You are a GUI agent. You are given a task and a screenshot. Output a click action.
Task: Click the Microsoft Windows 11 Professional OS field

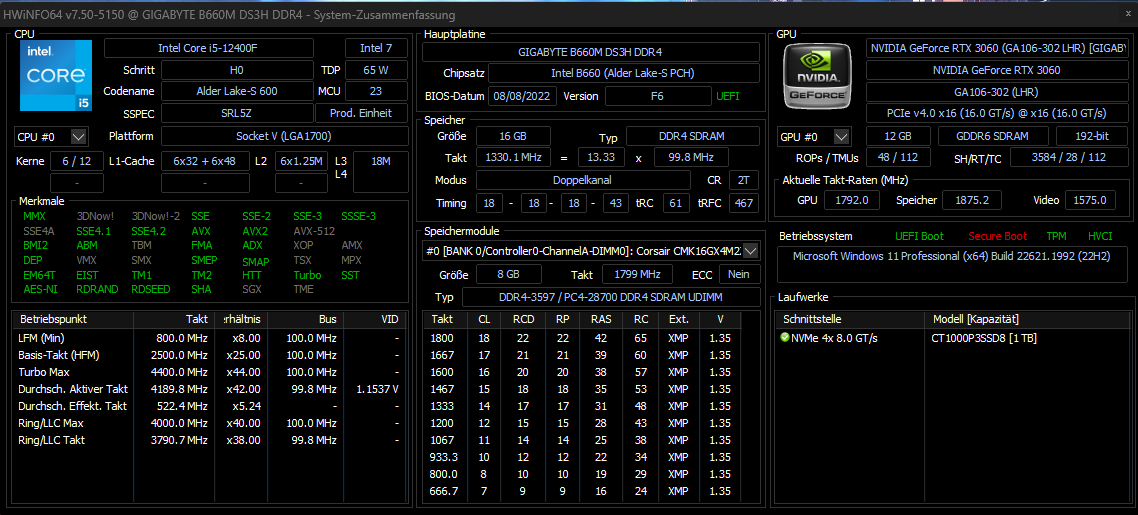click(952, 264)
